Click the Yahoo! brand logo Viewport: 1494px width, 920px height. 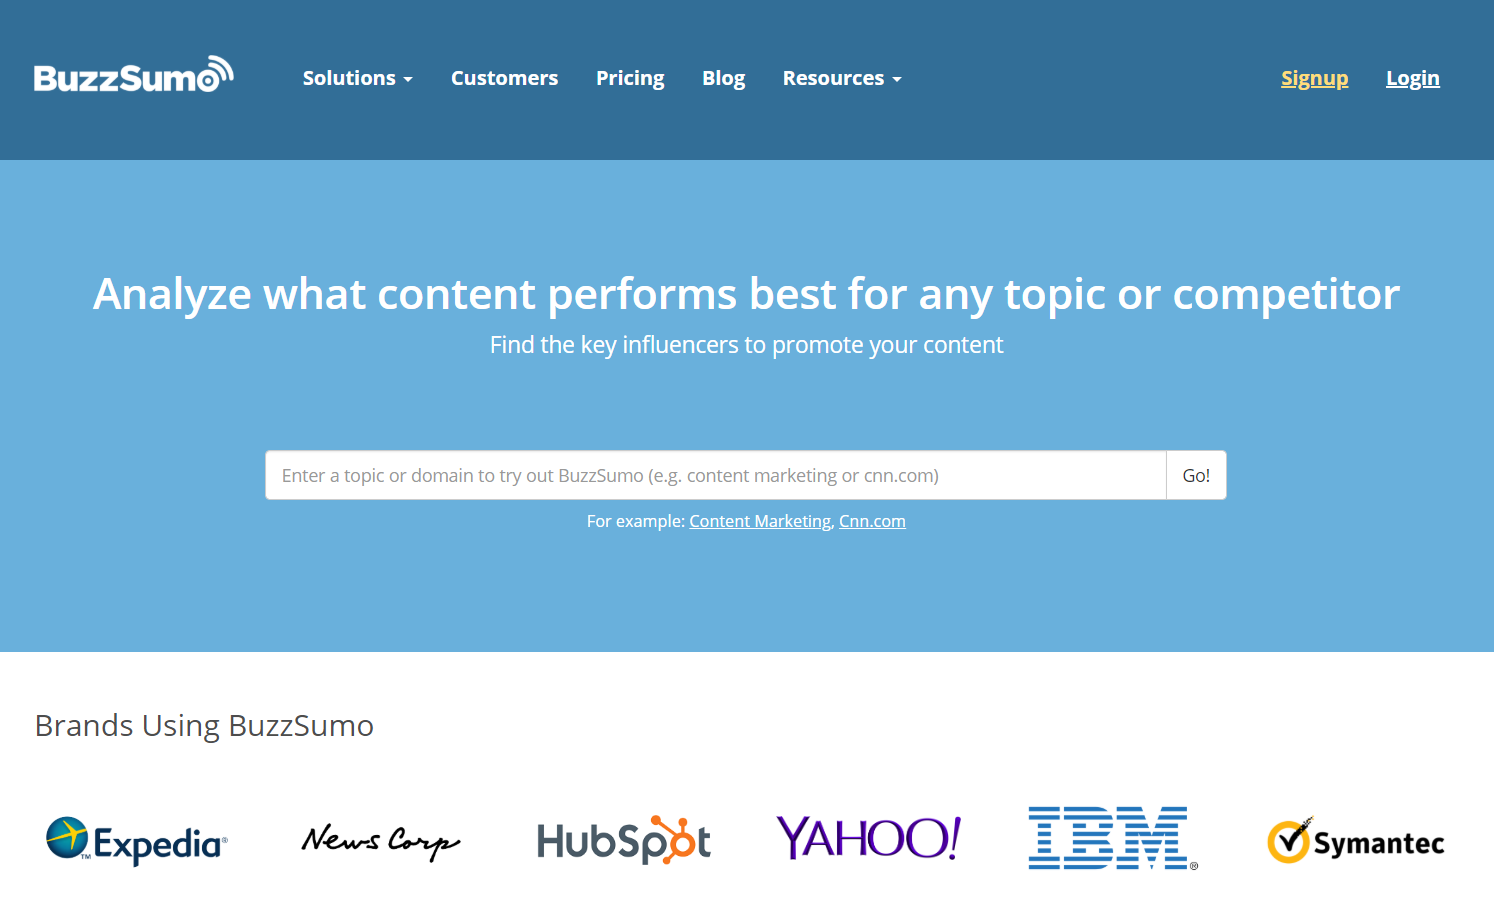coord(868,838)
